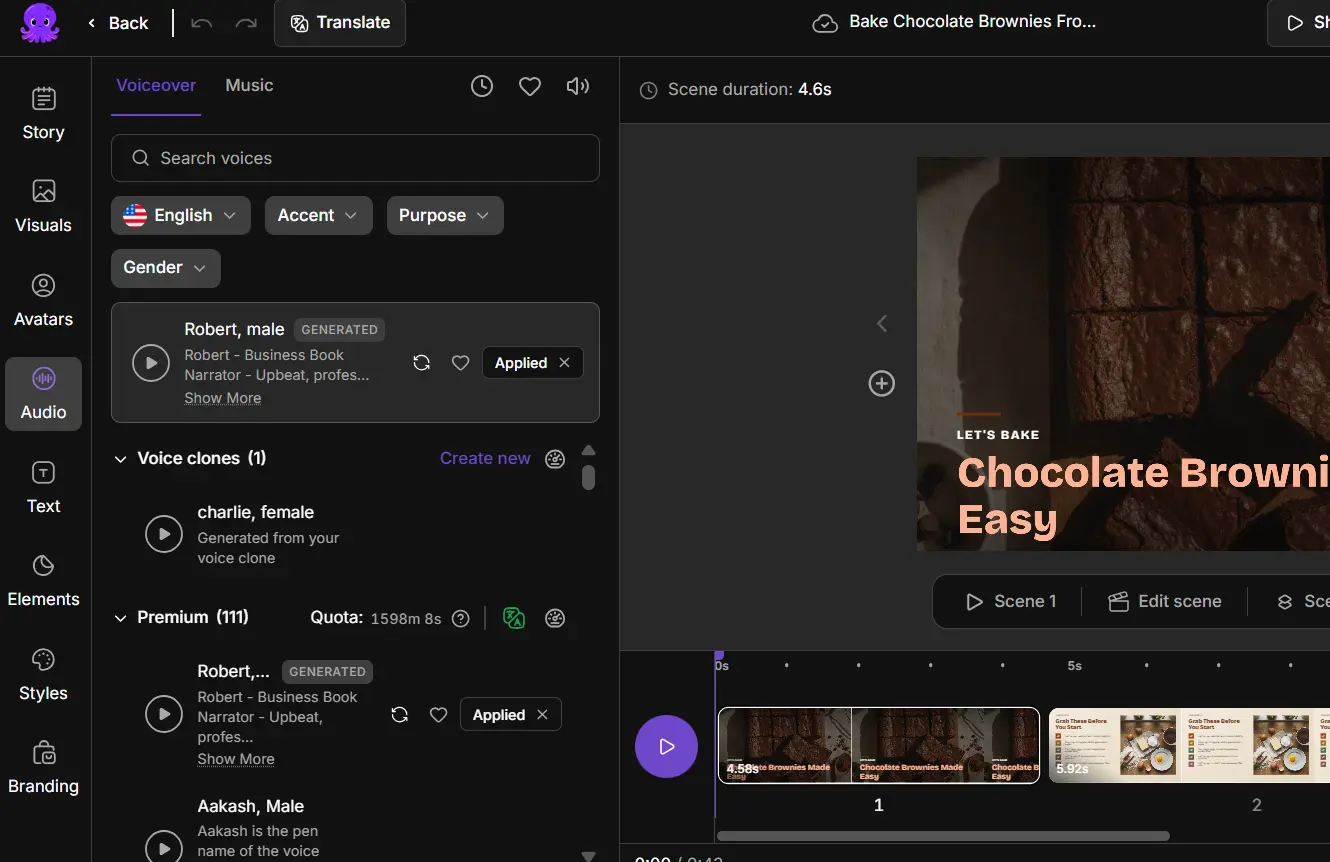Image resolution: width=1330 pixels, height=862 pixels.
Task: Click the voice list vertical scrollbar
Action: [588, 477]
